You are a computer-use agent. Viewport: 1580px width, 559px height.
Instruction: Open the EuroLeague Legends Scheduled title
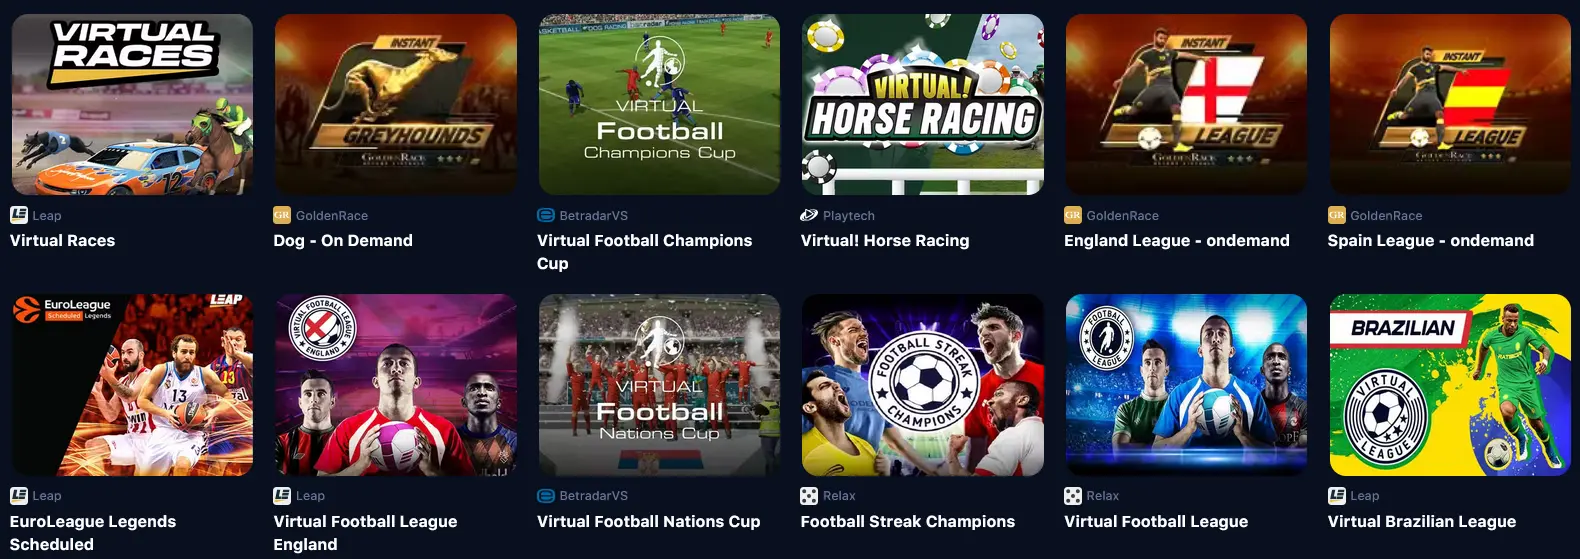93,533
